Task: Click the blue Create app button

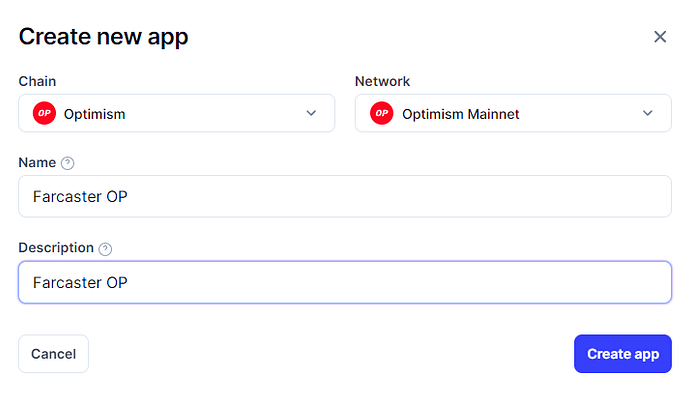Action: 623,354
